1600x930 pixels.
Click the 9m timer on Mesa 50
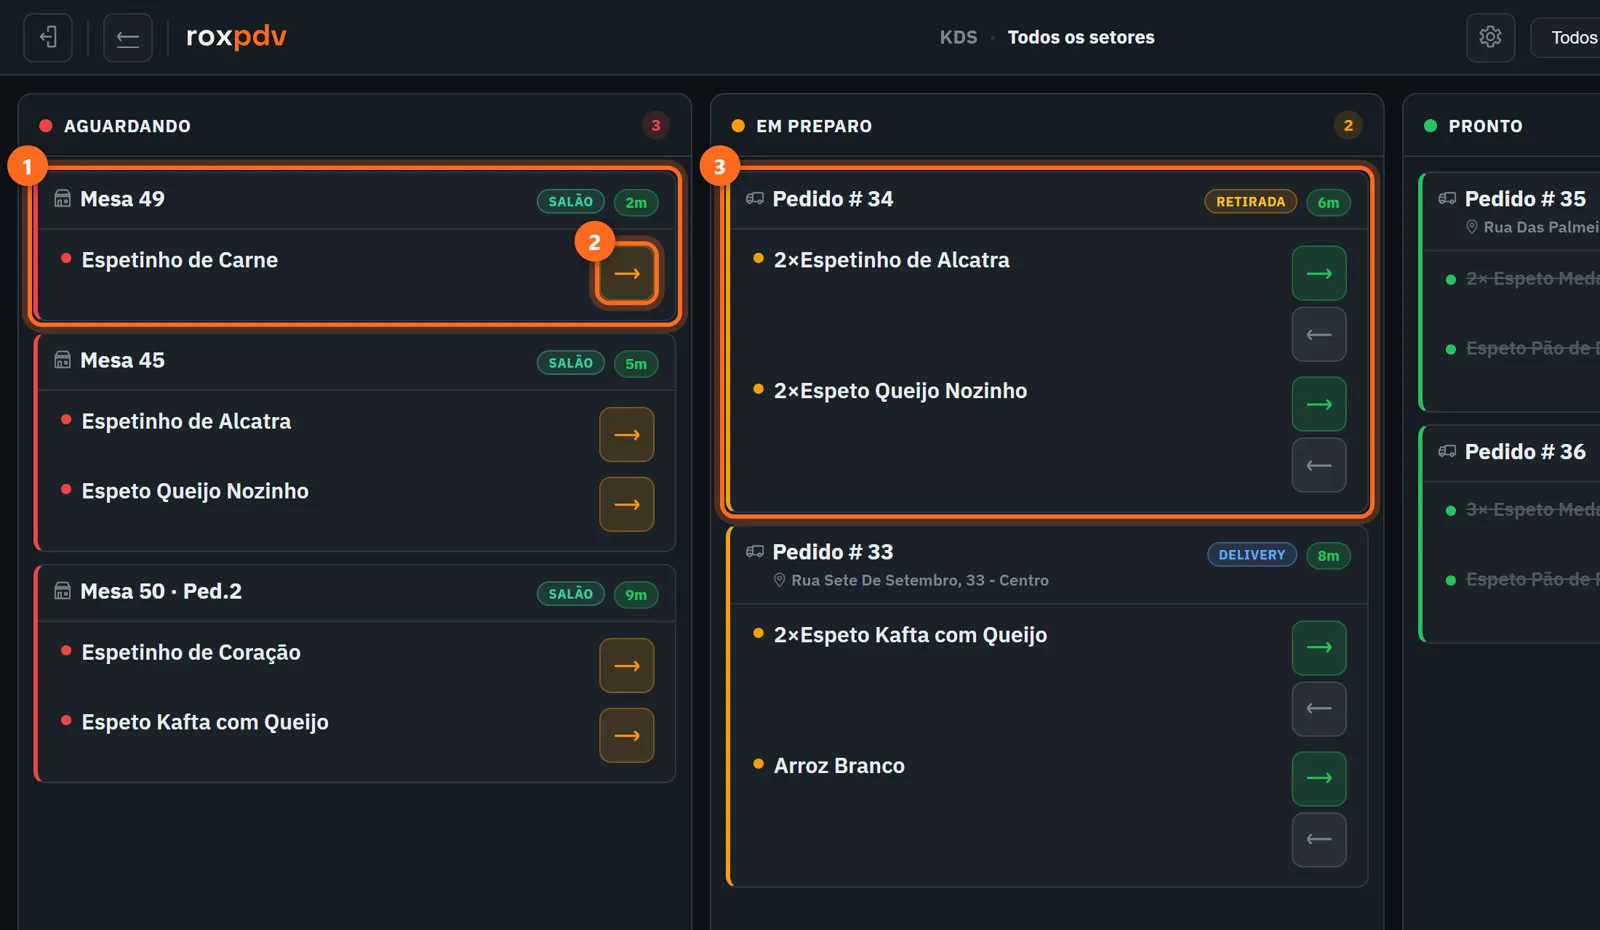click(x=636, y=595)
